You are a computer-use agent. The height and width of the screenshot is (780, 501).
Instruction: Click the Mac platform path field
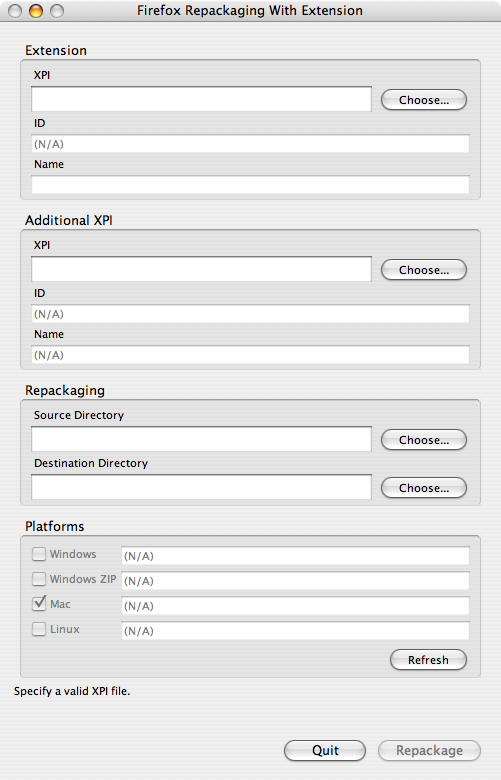pyautogui.click(x=295, y=605)
